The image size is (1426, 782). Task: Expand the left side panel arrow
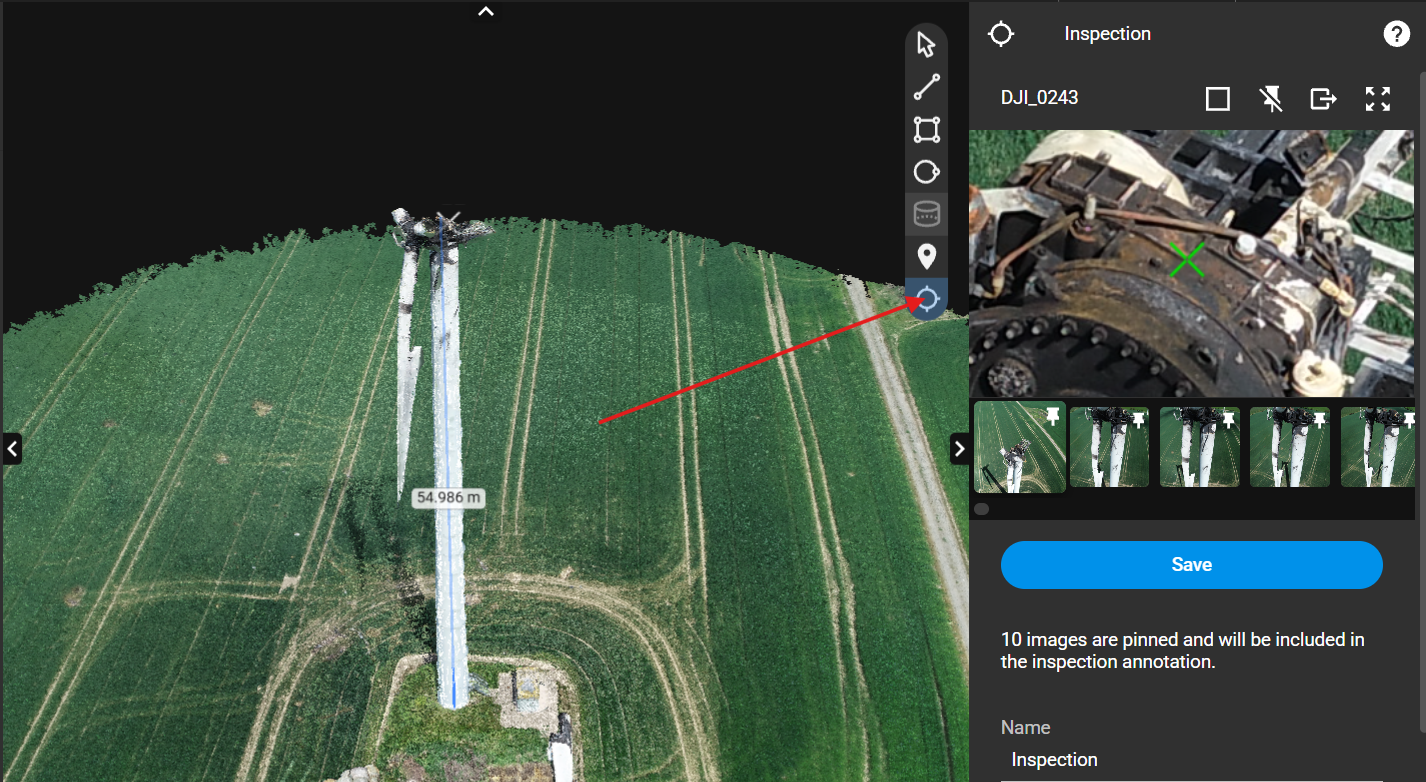(12, 449)
